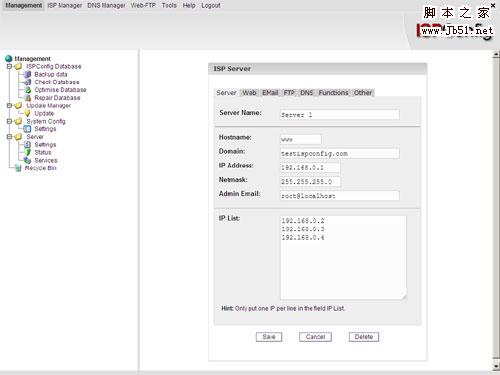The image size is (500, 375).
Task: Click the Save button
Action: (269, 337)
